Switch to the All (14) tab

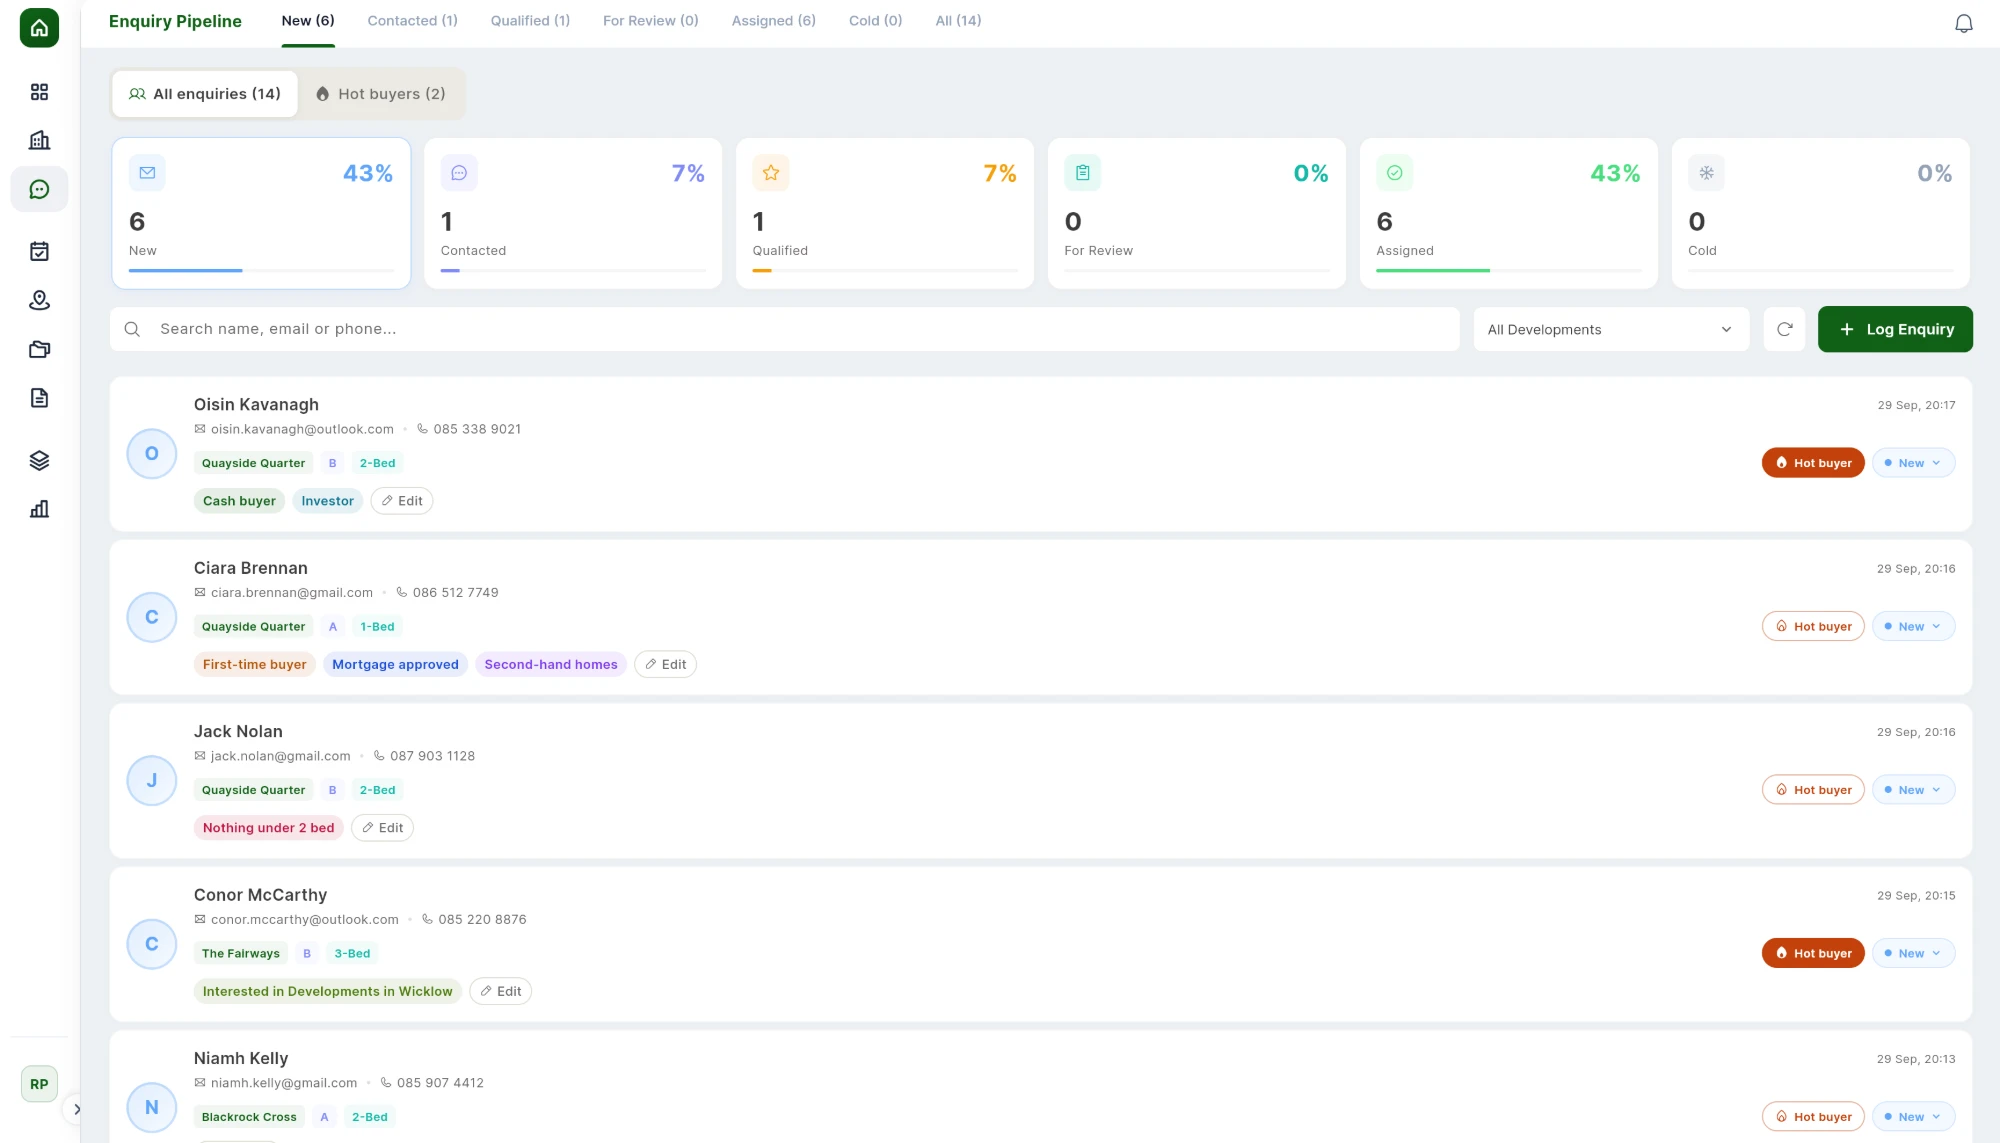(958, 21)
